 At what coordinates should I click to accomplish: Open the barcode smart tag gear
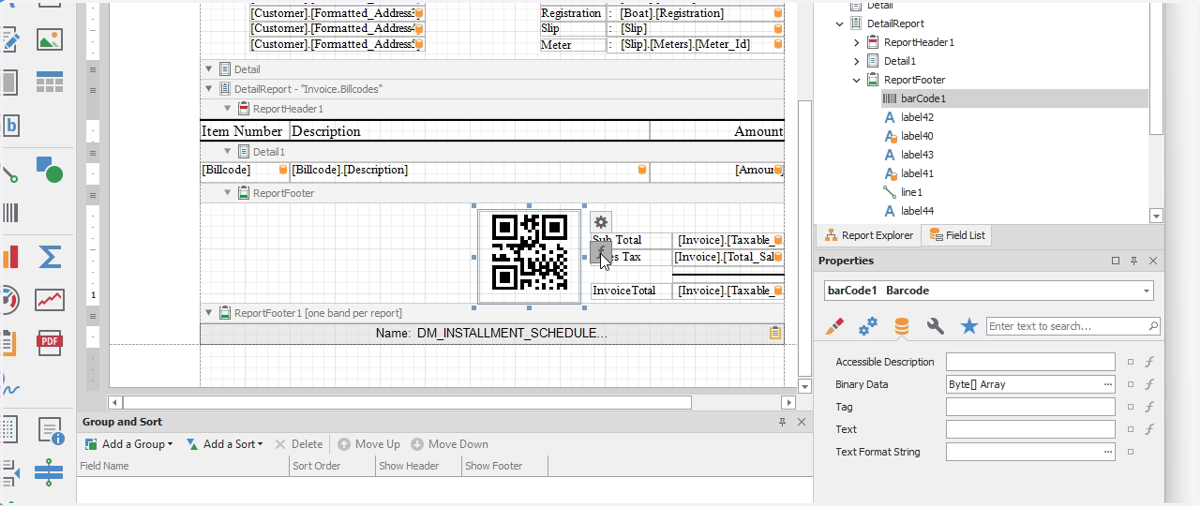[x=601, y=223]
